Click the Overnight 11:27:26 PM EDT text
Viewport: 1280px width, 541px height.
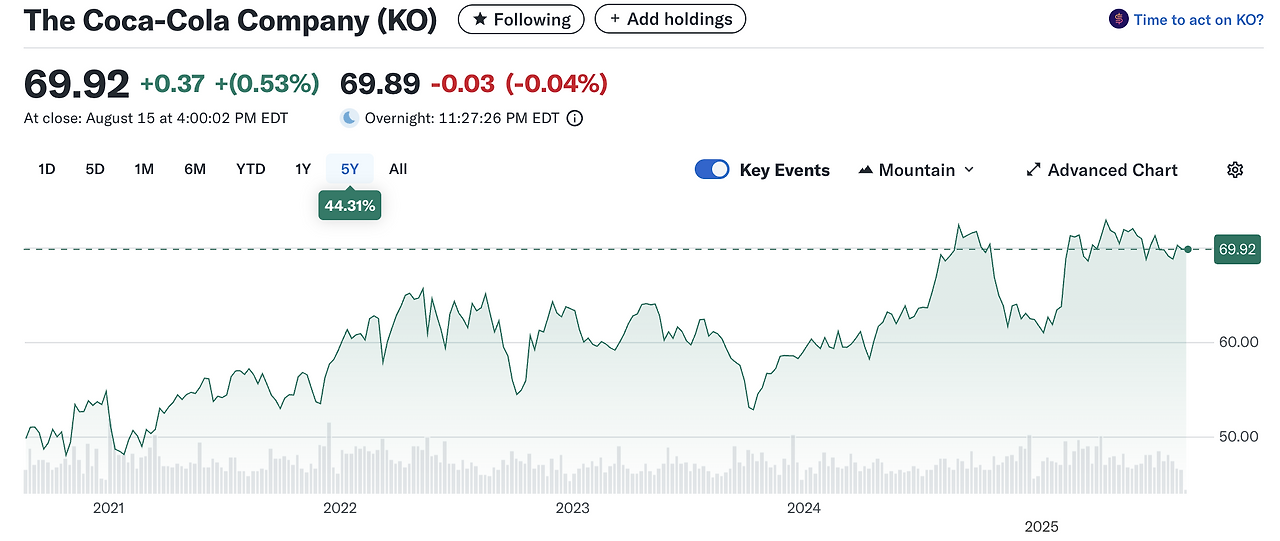(462, 118)
